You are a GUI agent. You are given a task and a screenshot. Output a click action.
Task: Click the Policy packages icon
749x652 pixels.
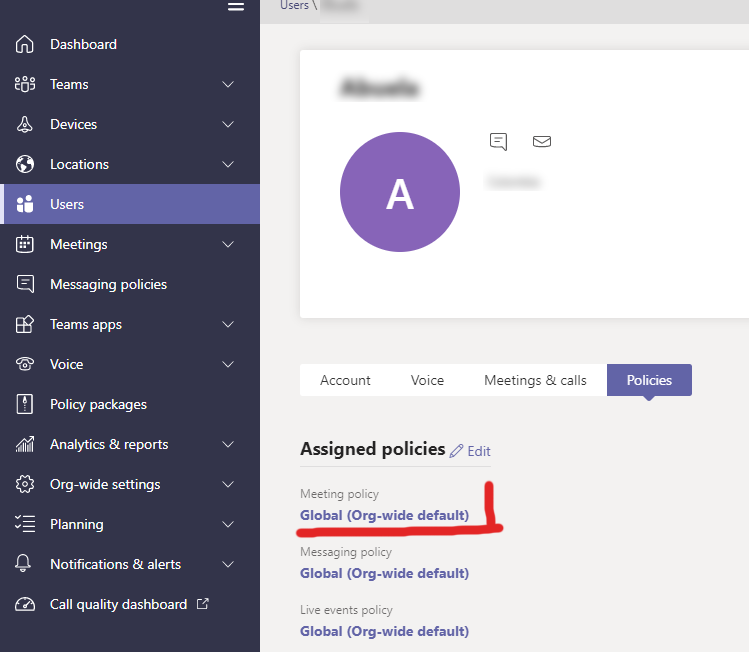pos(24,404)
